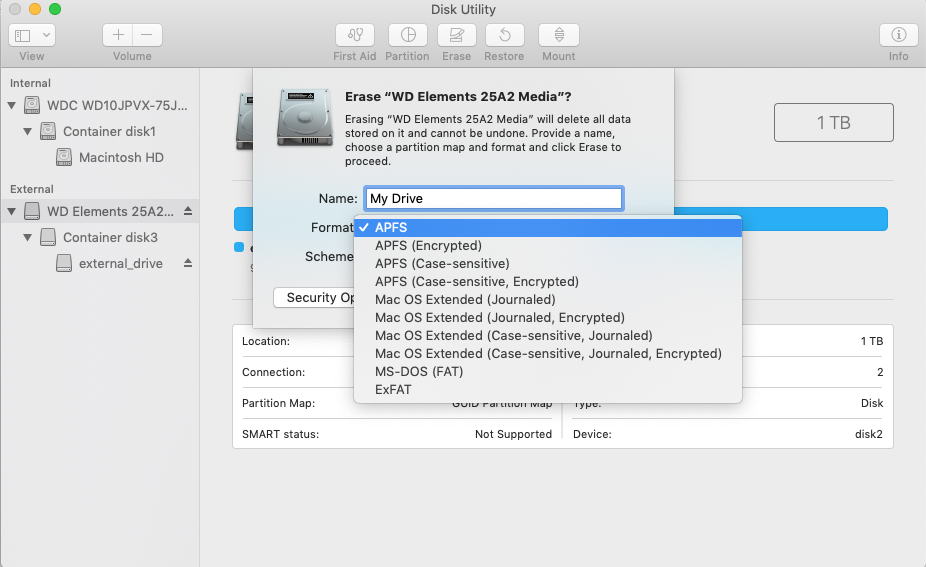Eject the WD Elements 25A2 drive
Viewport: 926px width, 567px height.
click(x=188, y=211)
